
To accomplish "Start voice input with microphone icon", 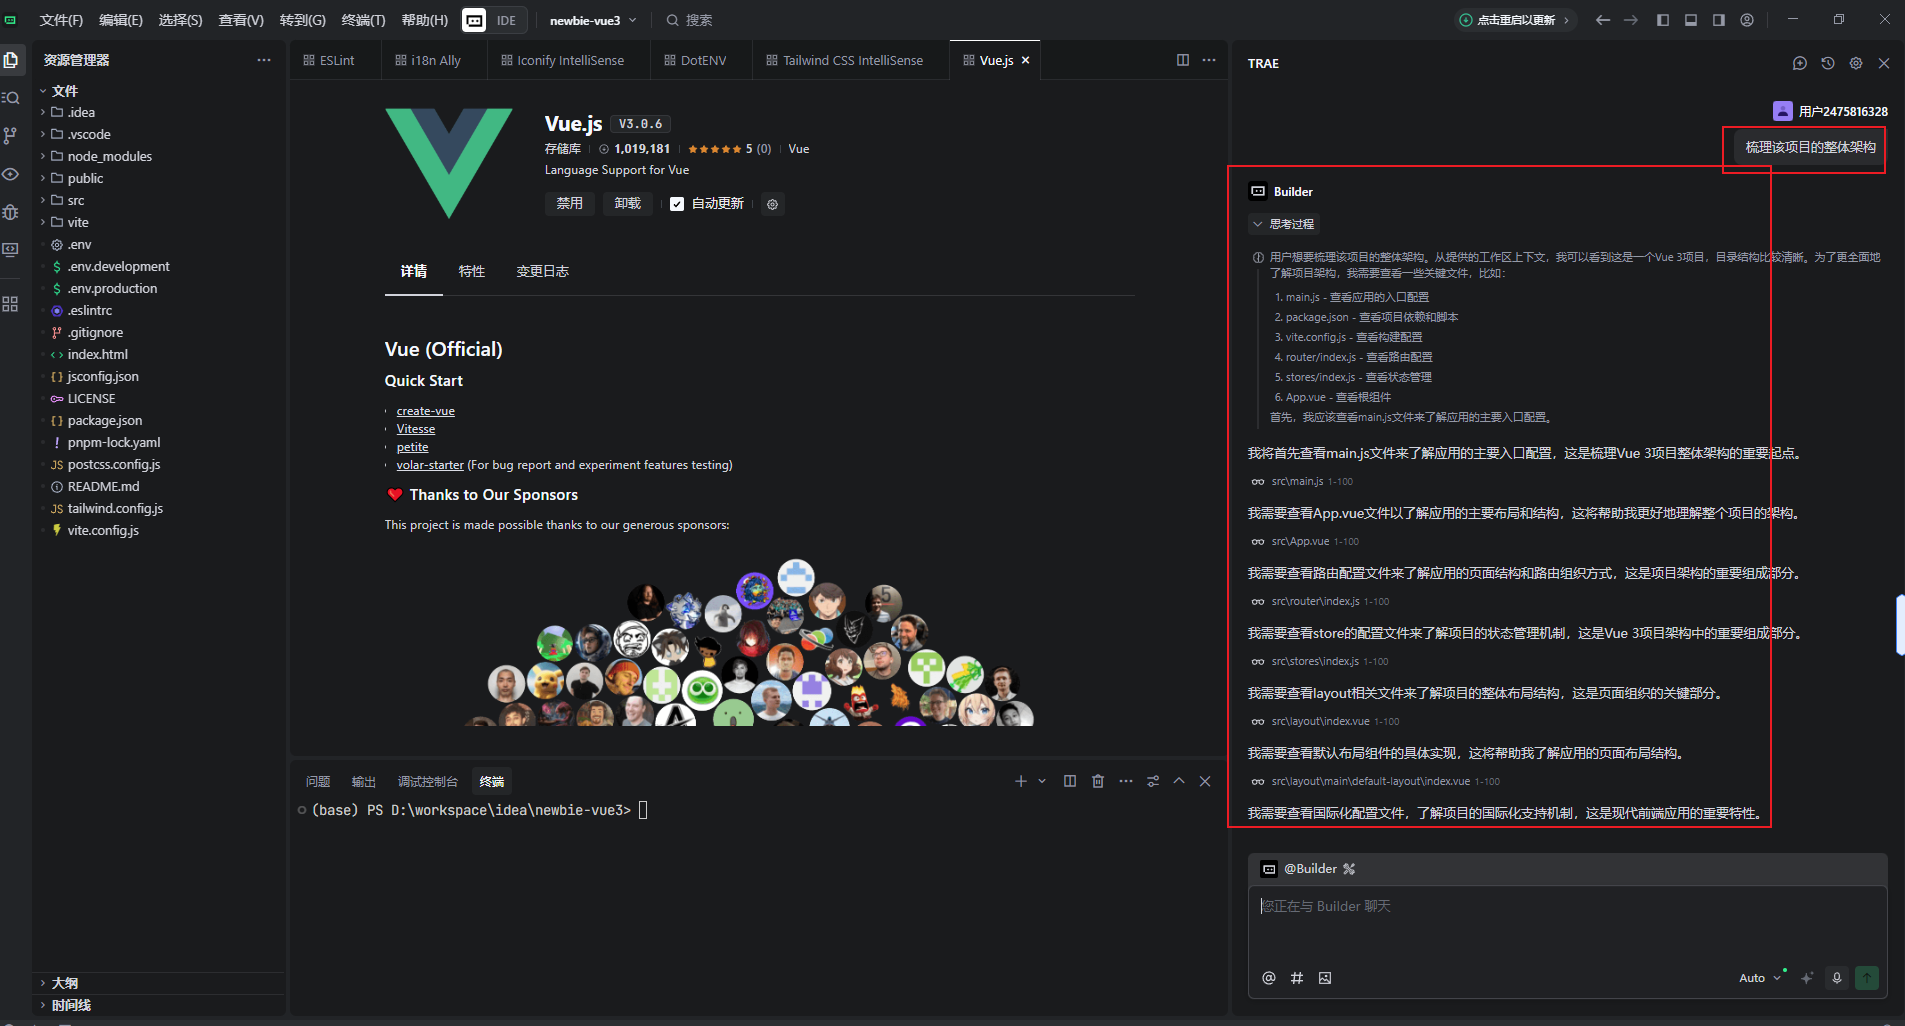I will click(x=1837, y=978).
